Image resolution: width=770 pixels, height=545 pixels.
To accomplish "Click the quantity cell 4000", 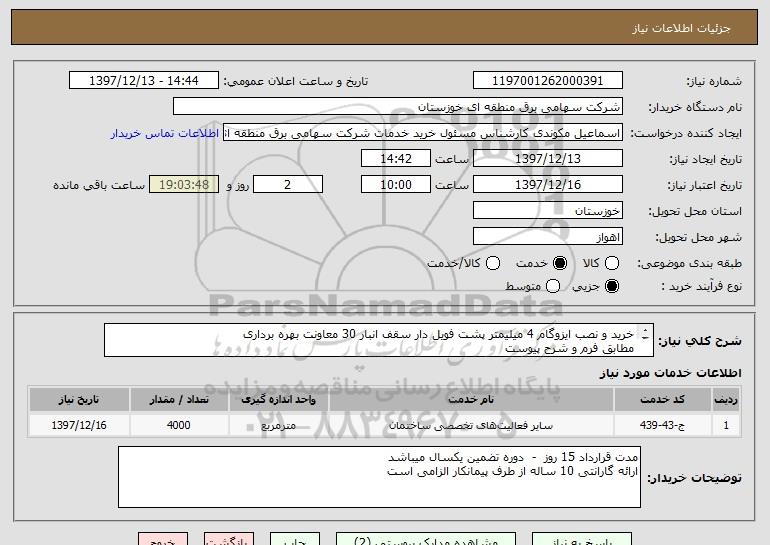I will click(x=179, y=425).
